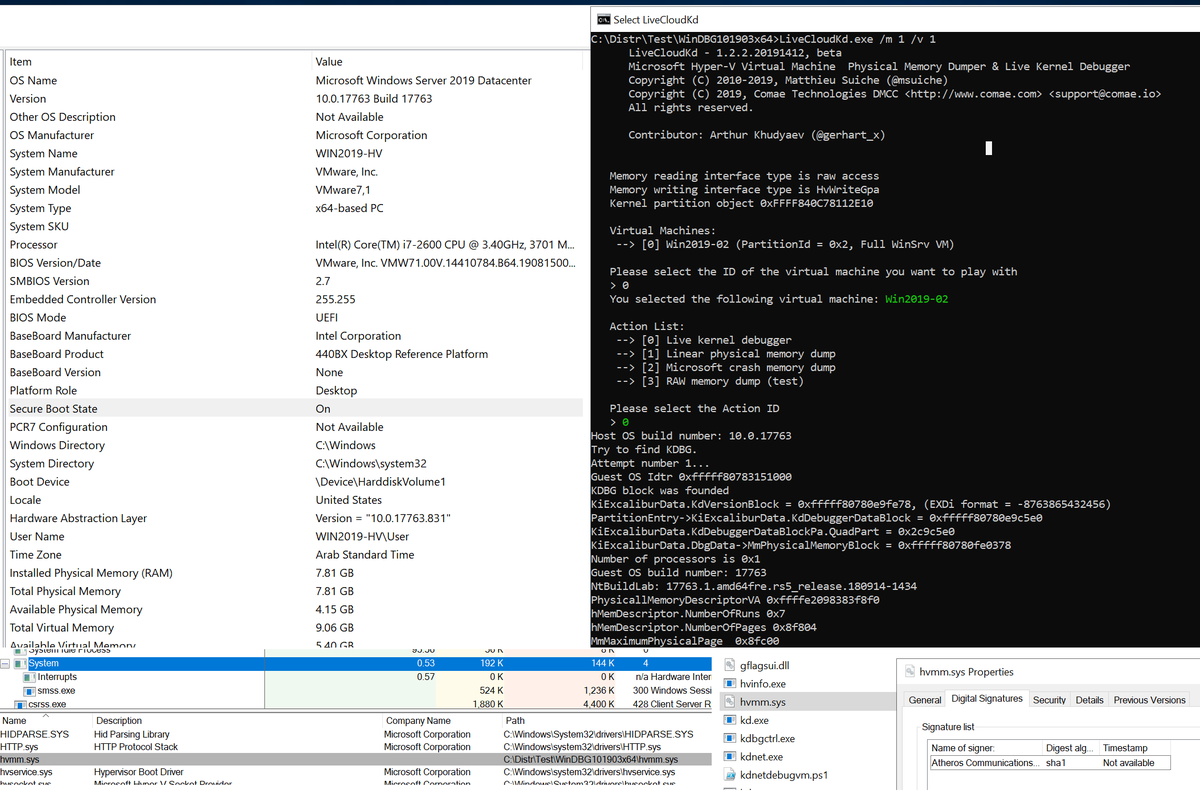Viewport: 1200px width, 794px height.
Task: Open the Details tab
Action: [x=1089, y=700]
